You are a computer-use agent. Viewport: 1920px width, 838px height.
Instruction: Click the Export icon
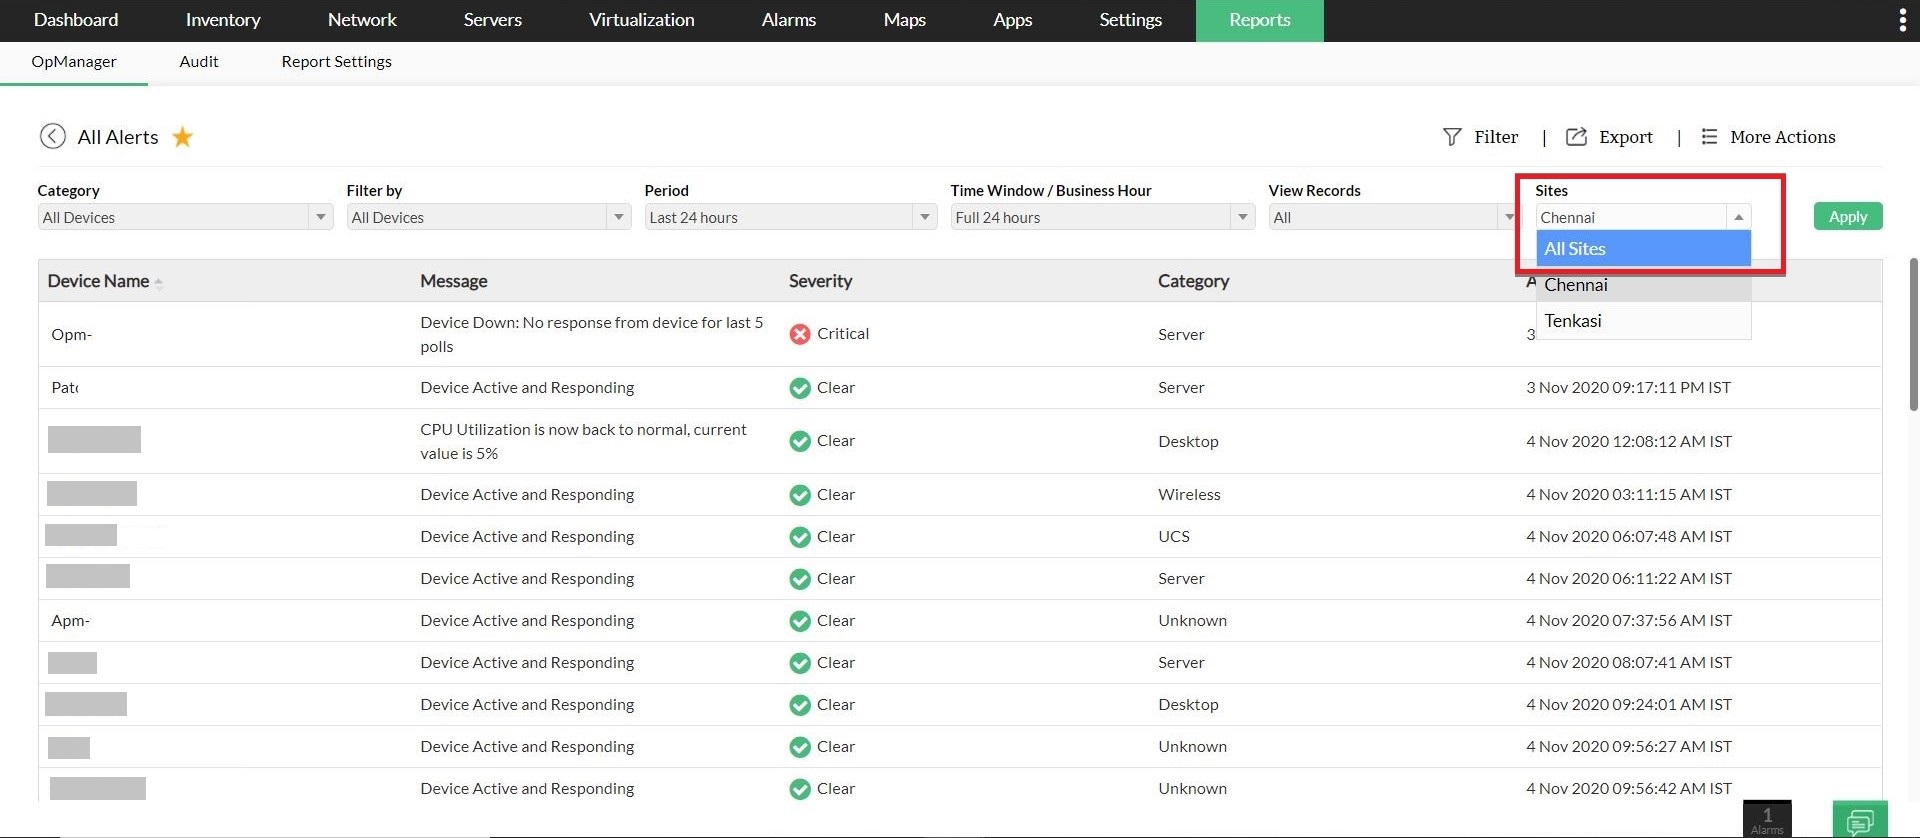point(1576,137)
